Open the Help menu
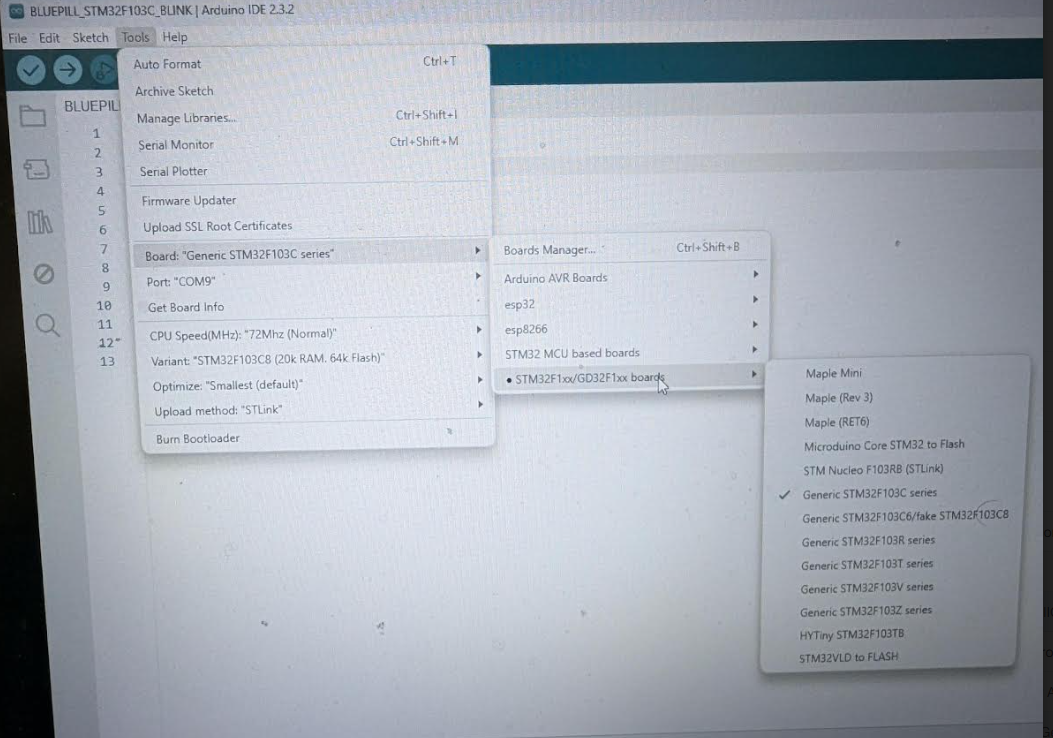The image size is (1053, 738). (x=175, y=37)
